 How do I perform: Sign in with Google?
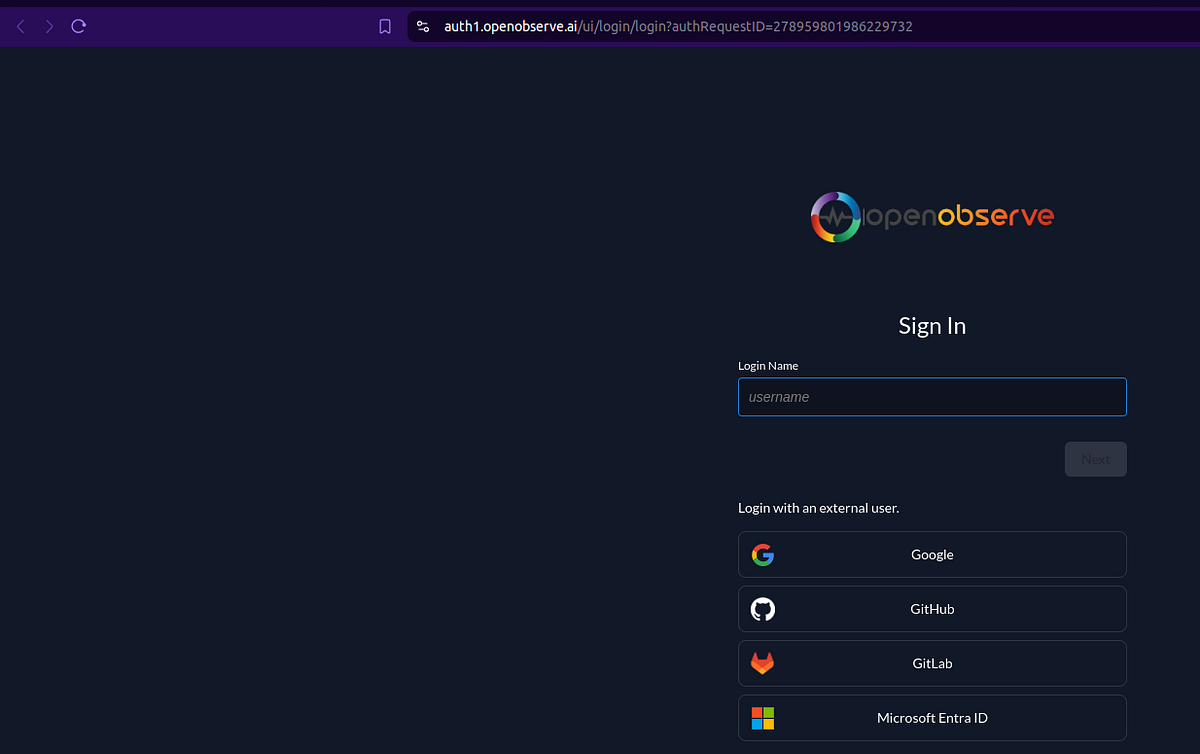(932, 554)
